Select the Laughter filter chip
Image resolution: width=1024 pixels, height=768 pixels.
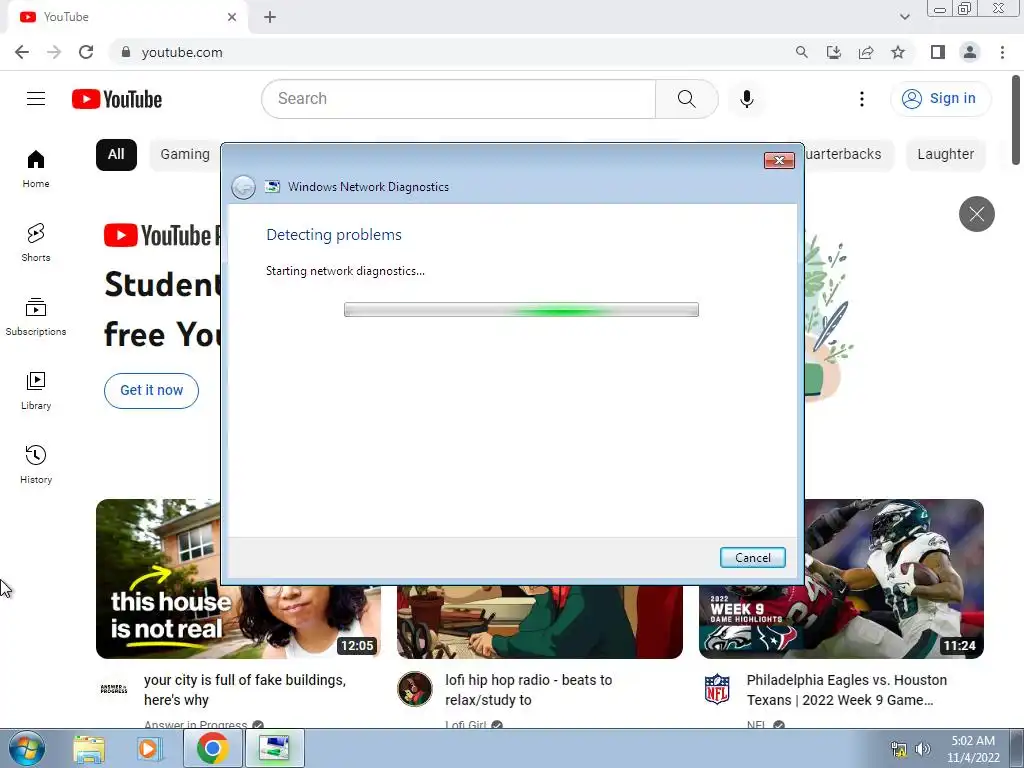coord(945,155)
